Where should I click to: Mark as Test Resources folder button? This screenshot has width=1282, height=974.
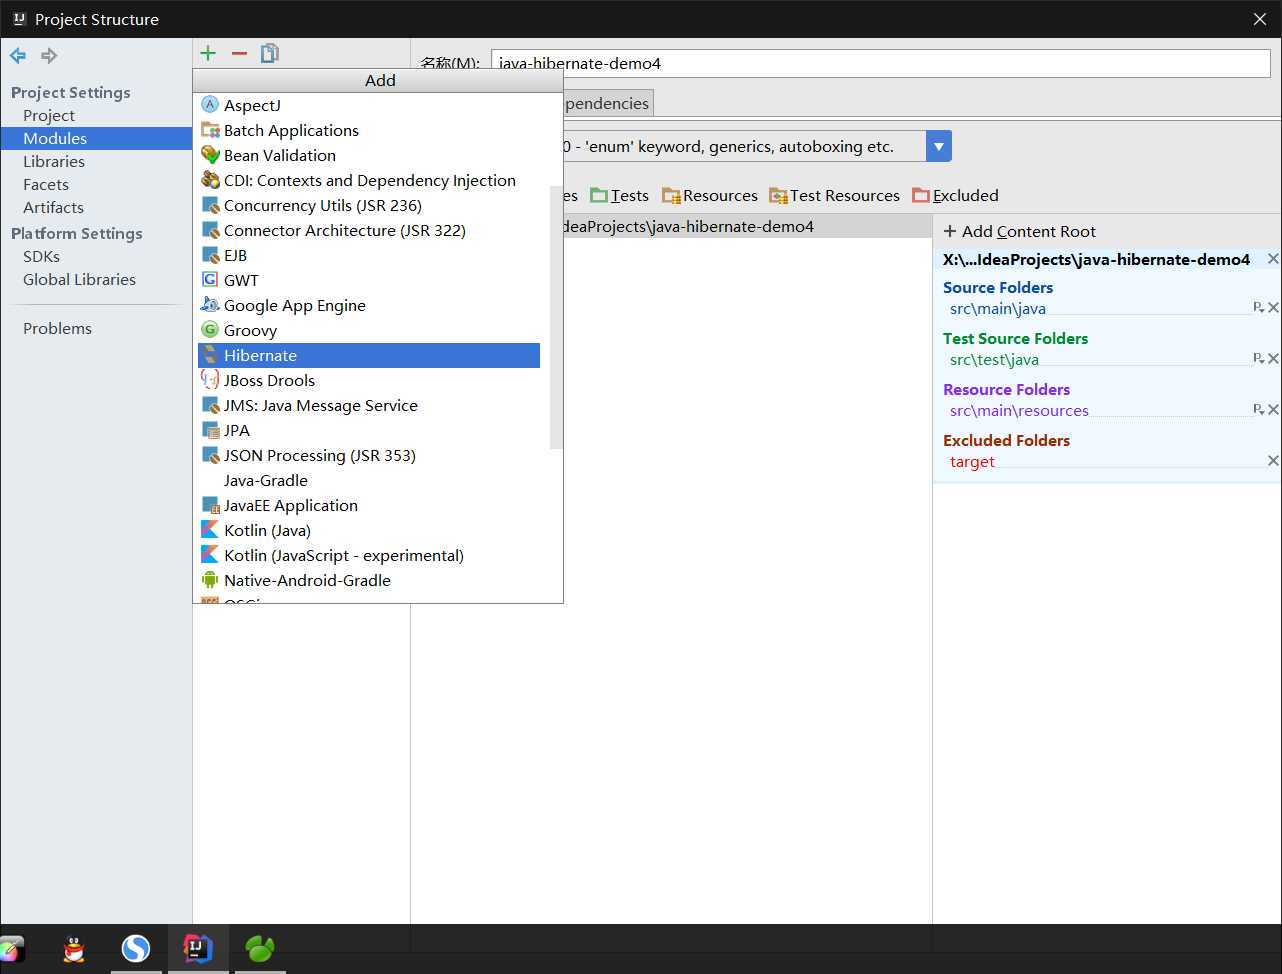835,195
